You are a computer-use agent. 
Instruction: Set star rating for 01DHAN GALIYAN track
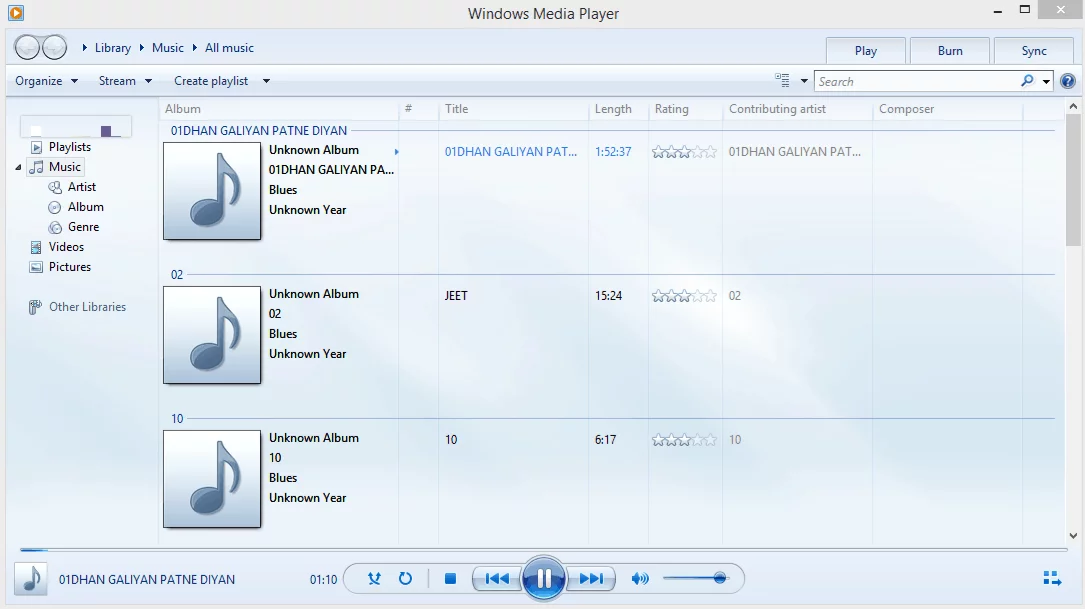click(x=684, y=152)
